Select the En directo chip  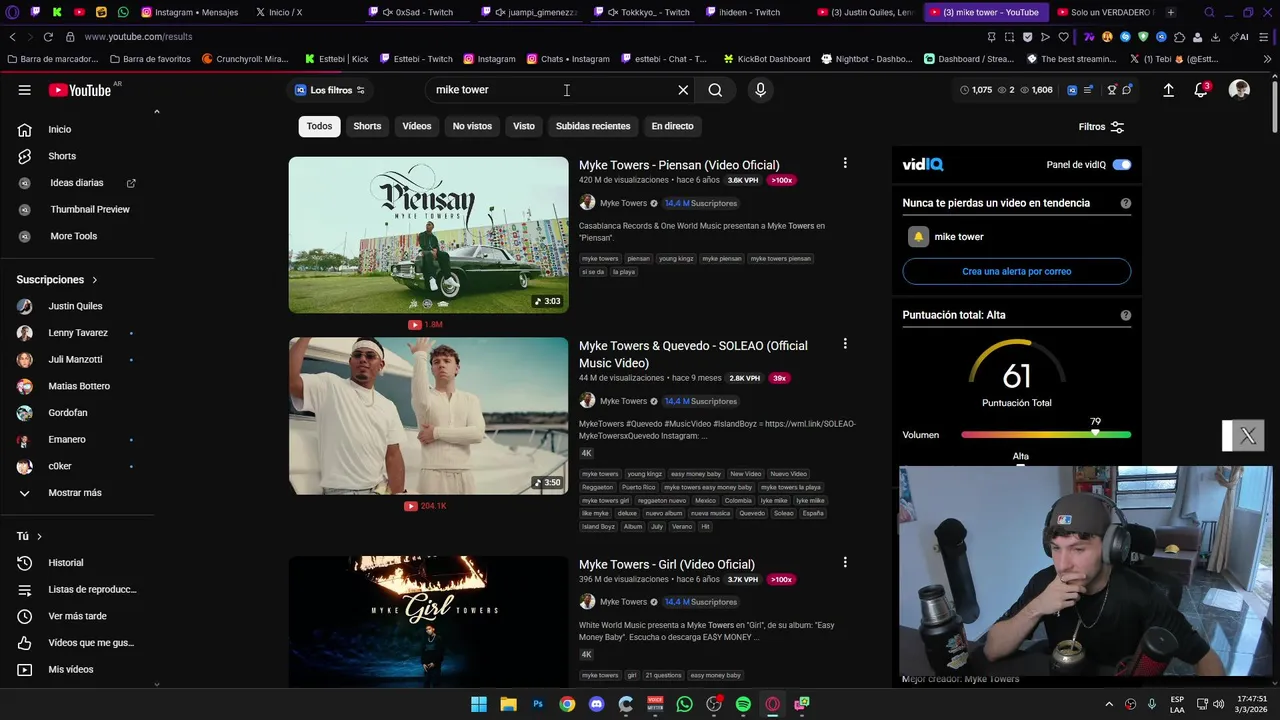672,126
